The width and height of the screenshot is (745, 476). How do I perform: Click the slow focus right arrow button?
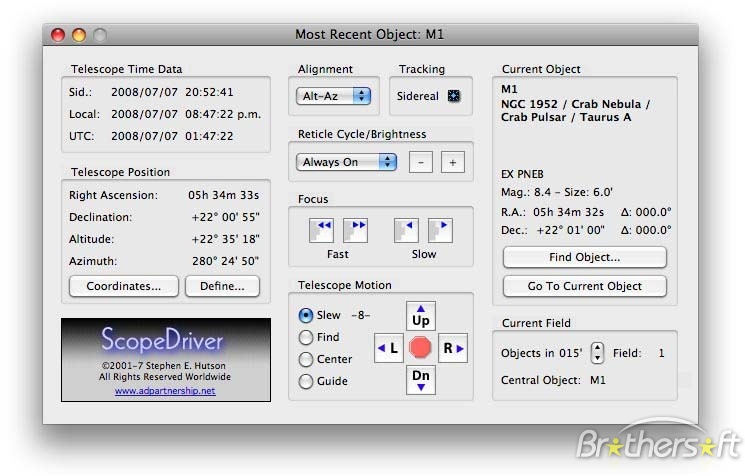(440, 230)
